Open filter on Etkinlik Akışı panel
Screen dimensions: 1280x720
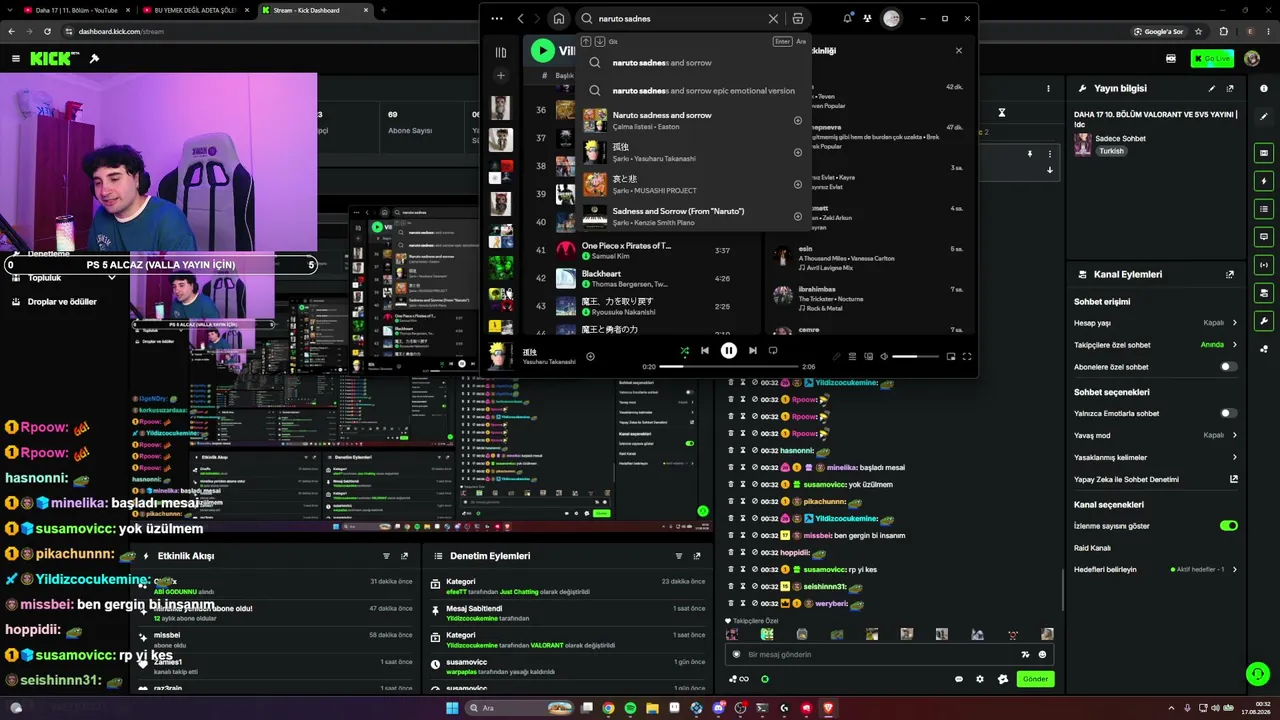pyautogui.click(x=386, y=556)
